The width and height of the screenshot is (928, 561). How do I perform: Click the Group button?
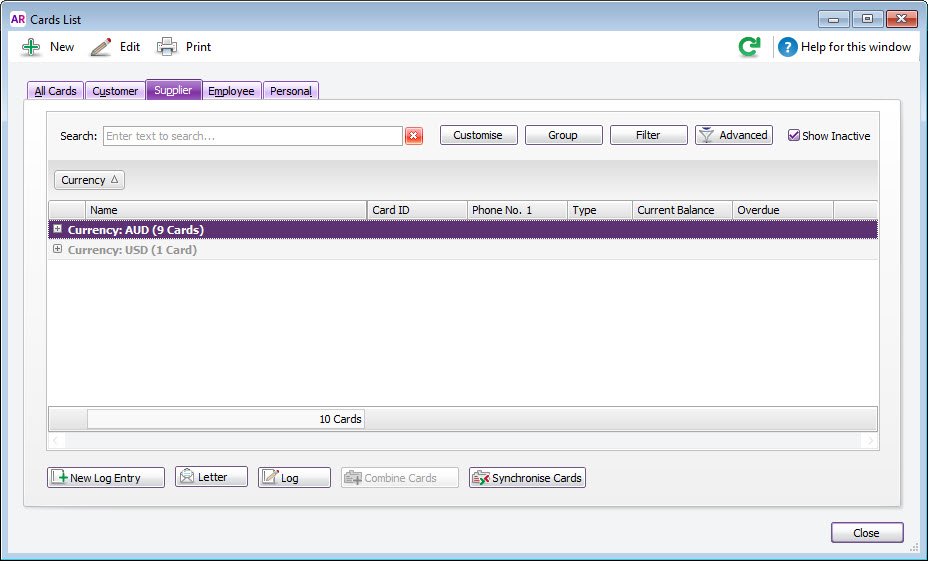point(563,135)
